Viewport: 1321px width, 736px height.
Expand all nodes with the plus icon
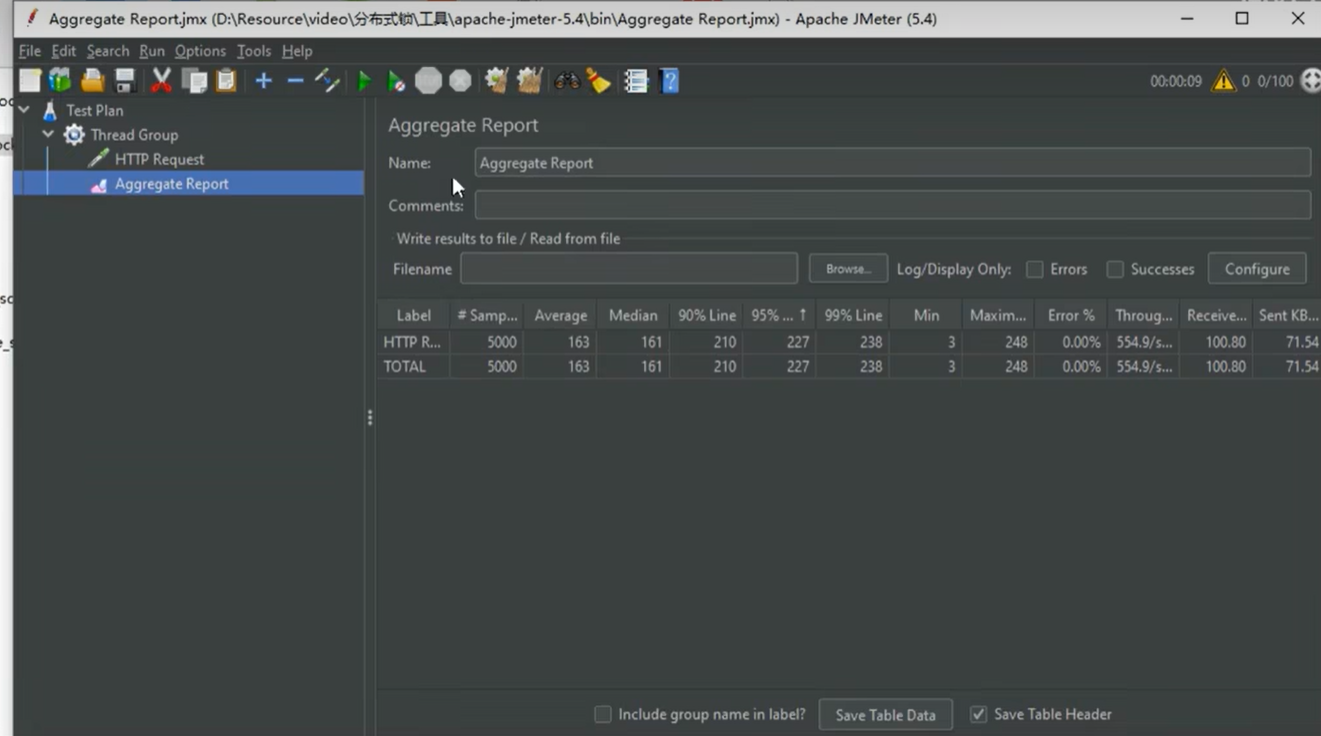pos(263,81)
